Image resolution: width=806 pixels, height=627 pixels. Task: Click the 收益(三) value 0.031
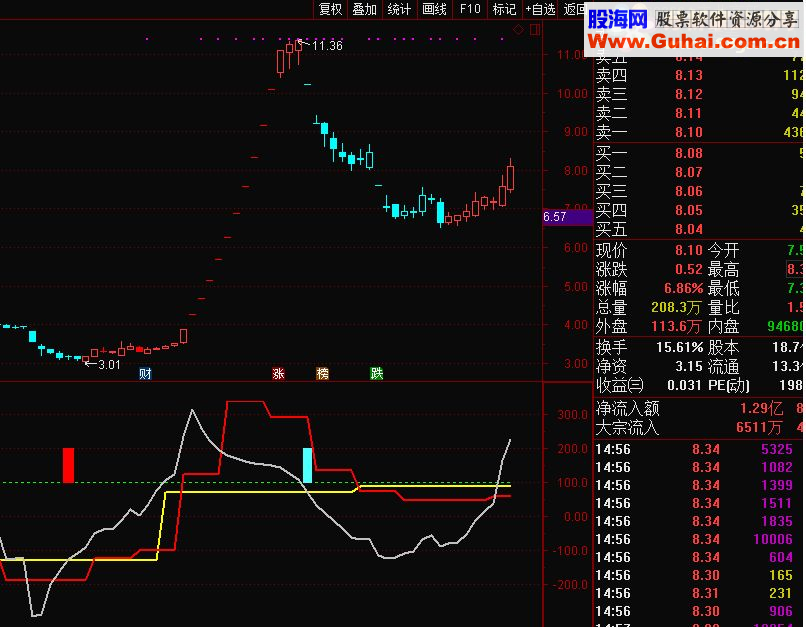pyautogui.click(x=684, y=385)
